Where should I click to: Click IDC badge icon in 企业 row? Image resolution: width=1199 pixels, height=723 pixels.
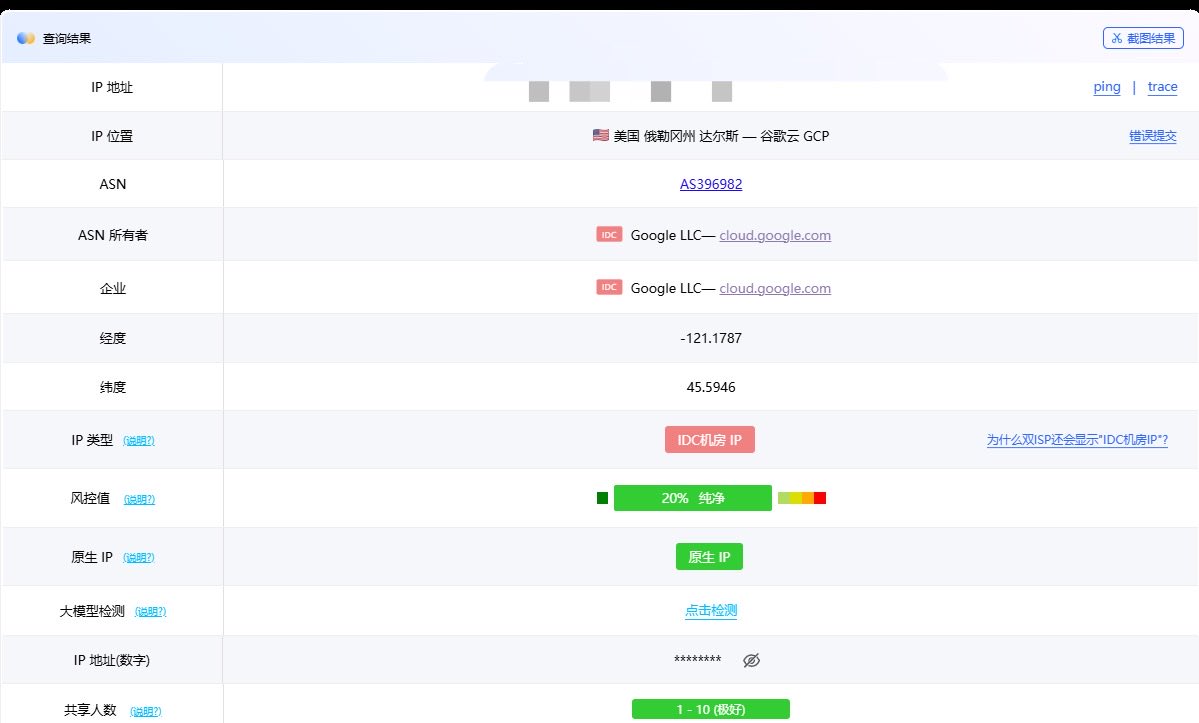[609, 287]
